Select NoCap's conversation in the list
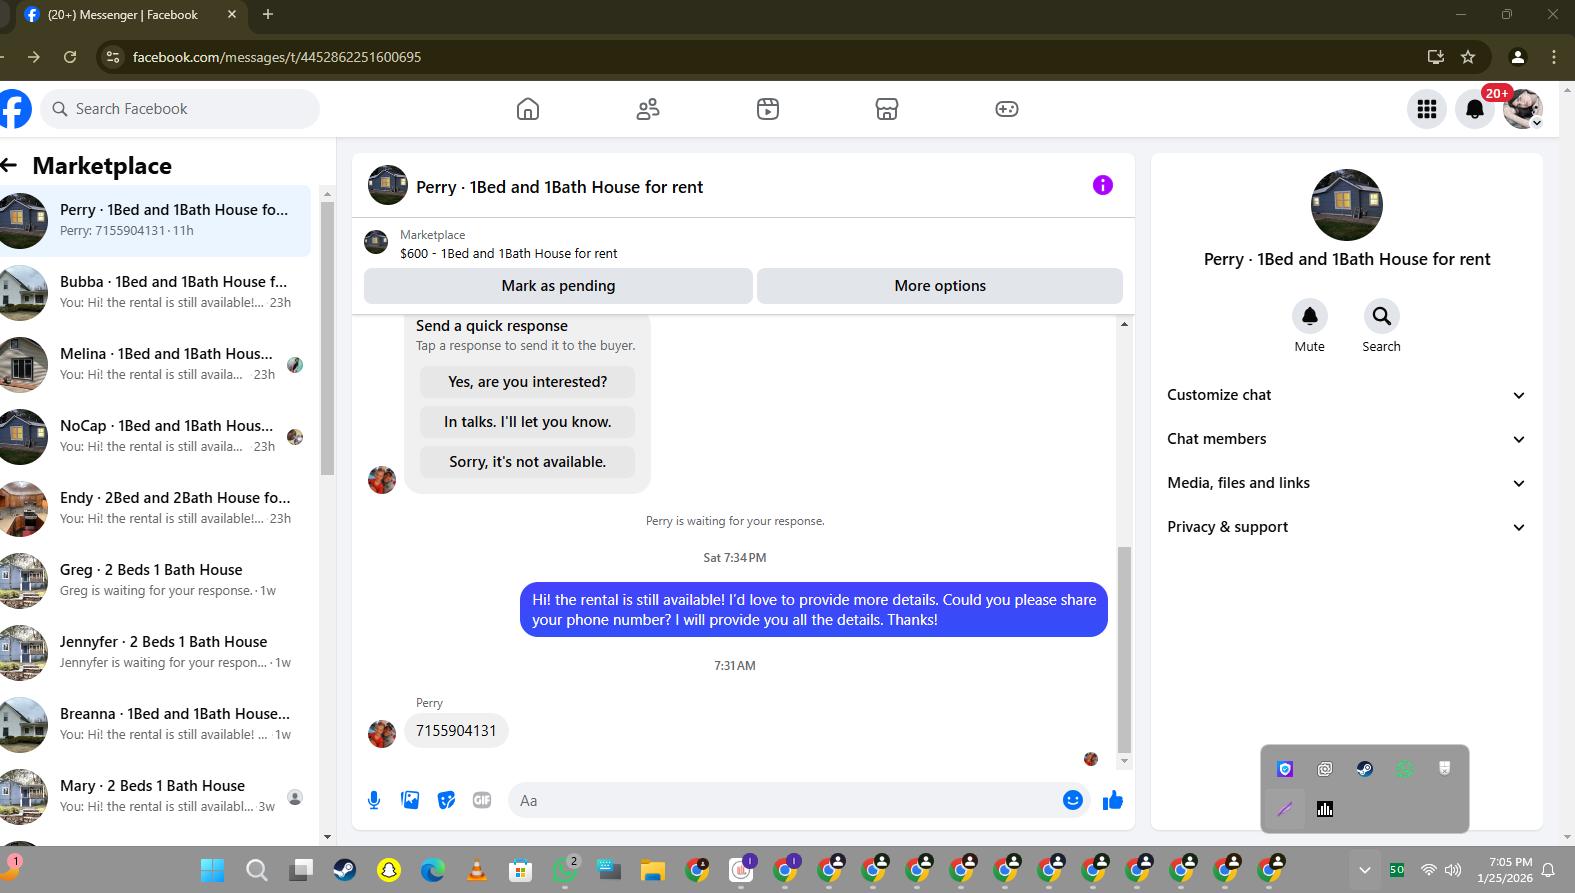The image size is (1575, 893). point(155,437)
